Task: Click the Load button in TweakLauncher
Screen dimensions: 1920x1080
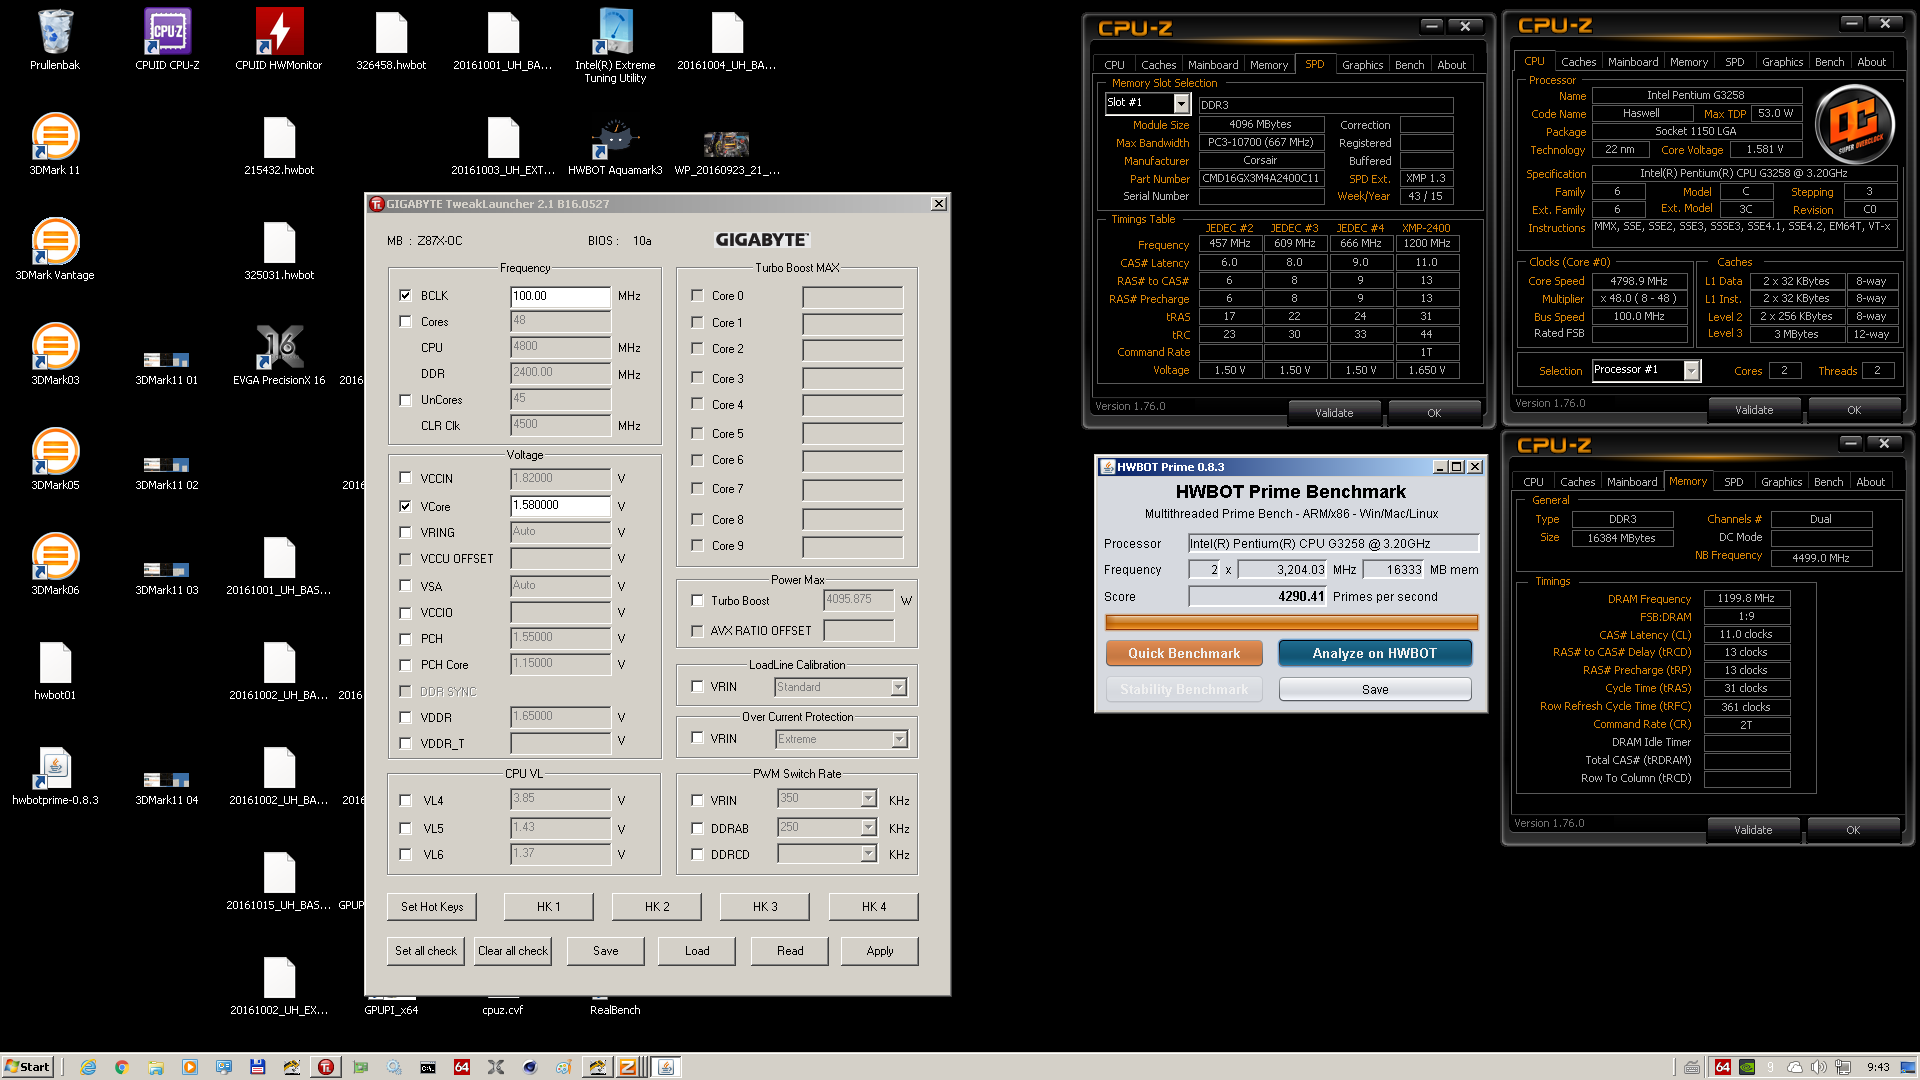Action: [697, 951]
